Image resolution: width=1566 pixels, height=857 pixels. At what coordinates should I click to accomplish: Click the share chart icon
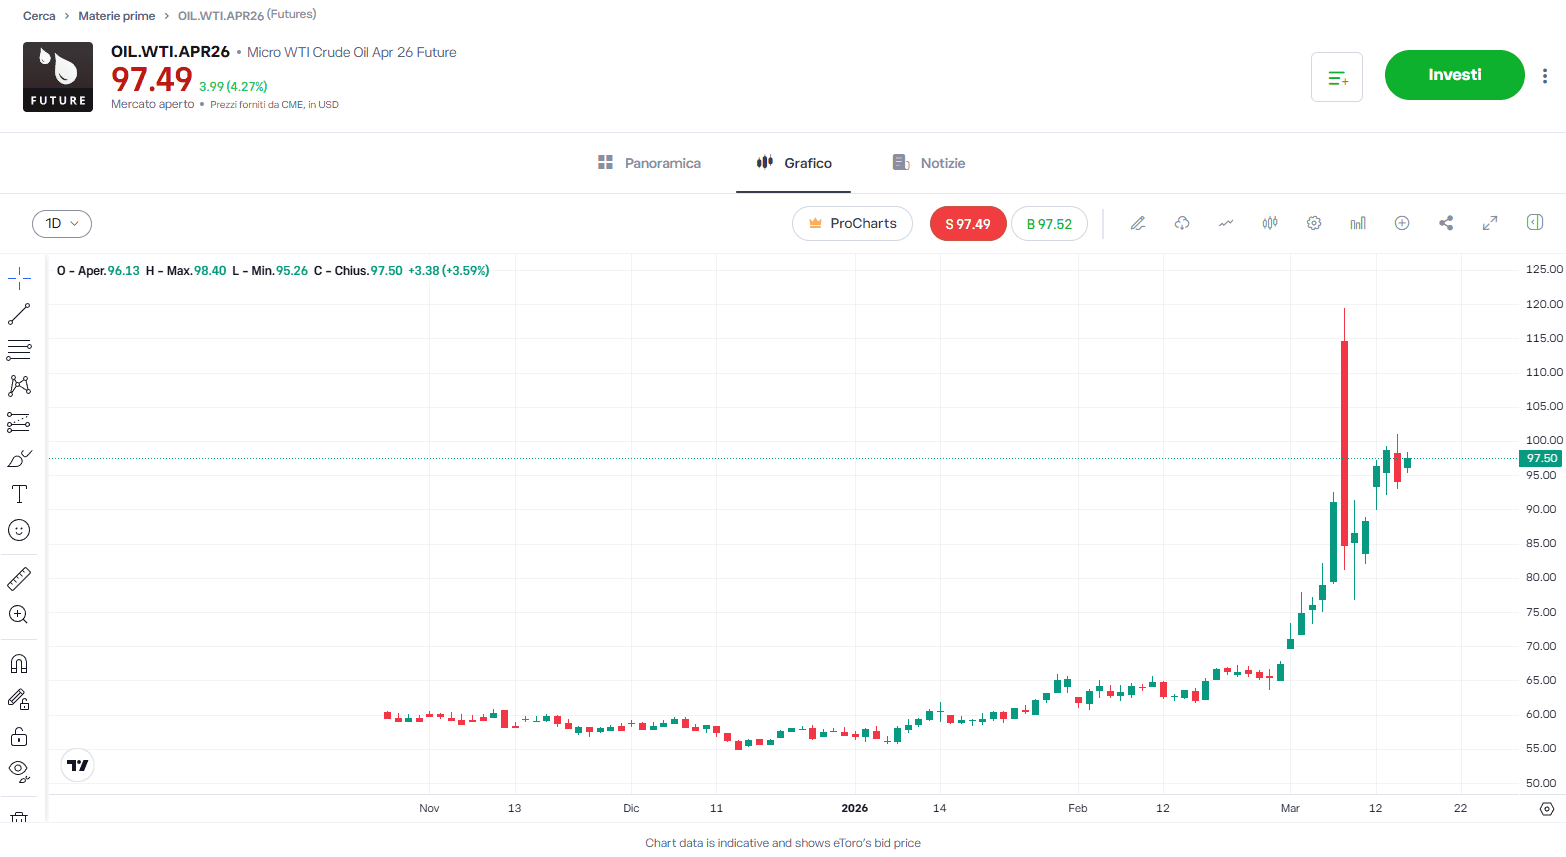click(1446, 223)
